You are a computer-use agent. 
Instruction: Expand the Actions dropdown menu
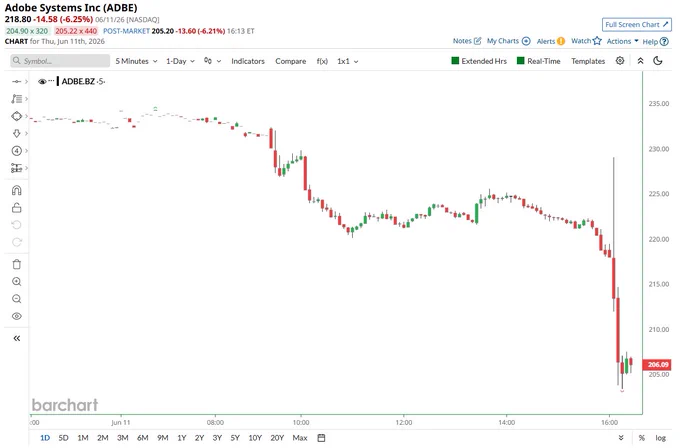(x=622, y=41)
